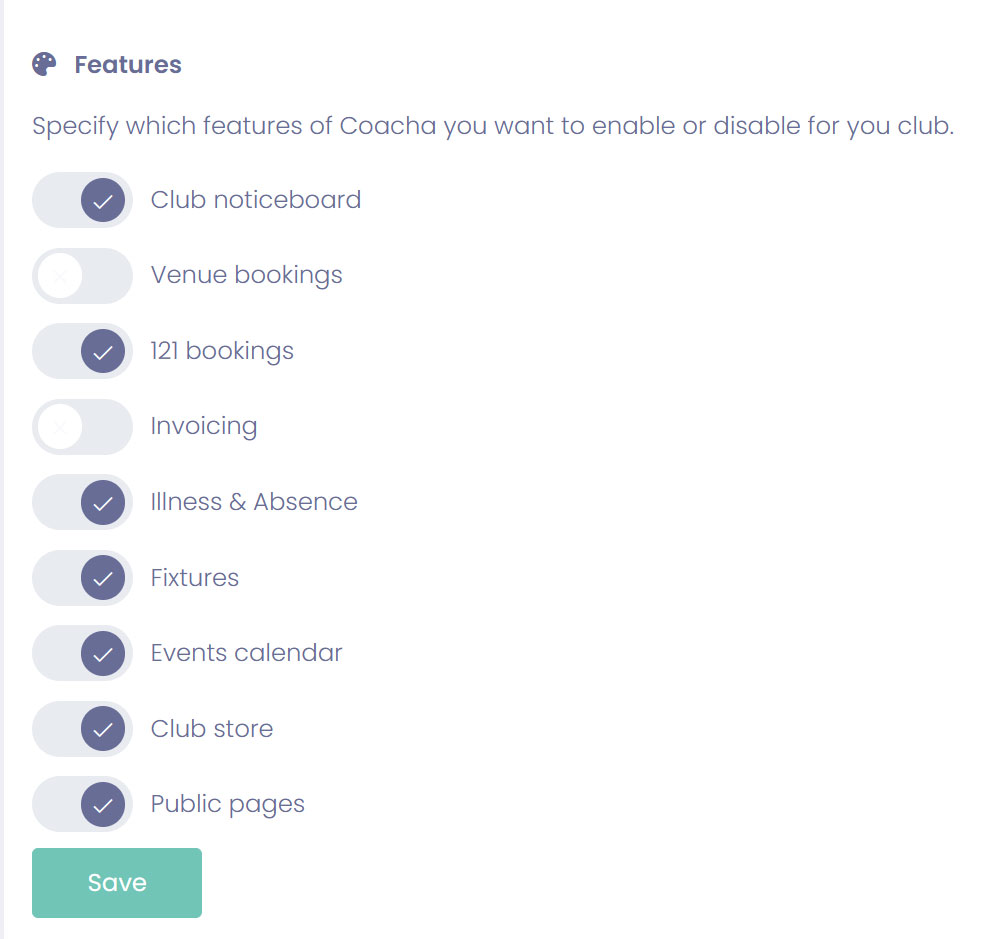The height and width of the screenshot is (939, 1007).
Task: Click the Public pages label text
Action: (228, 804)
